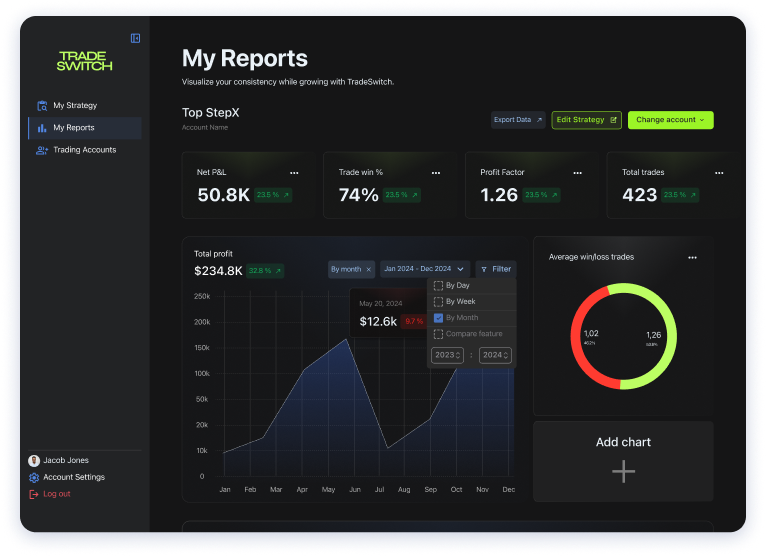The image size is (766, 557).
Task: Open the Average win/loss trades options menu
Action: [692, 258]
